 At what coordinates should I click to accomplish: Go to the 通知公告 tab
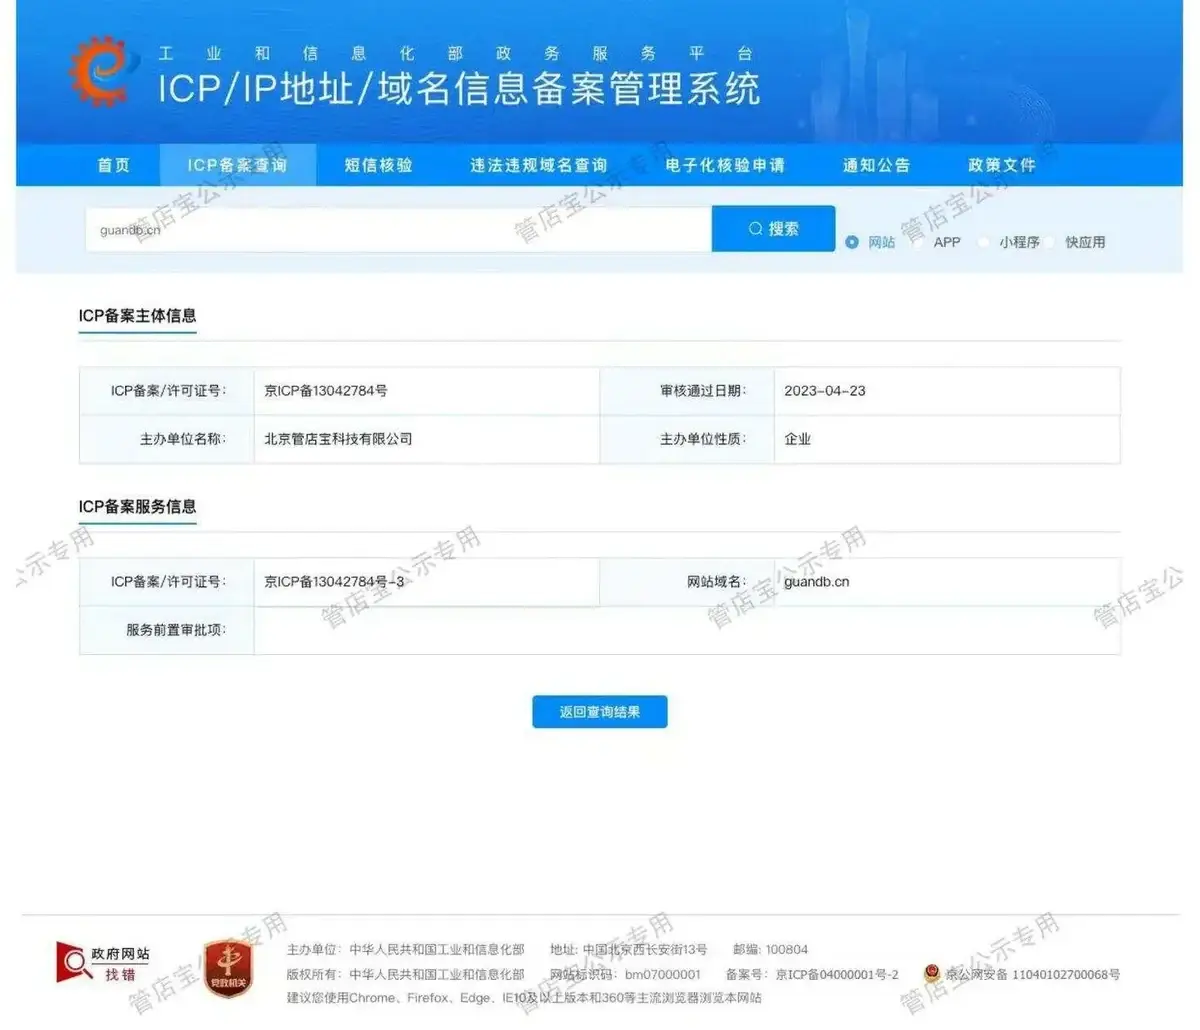click(877, 165)
